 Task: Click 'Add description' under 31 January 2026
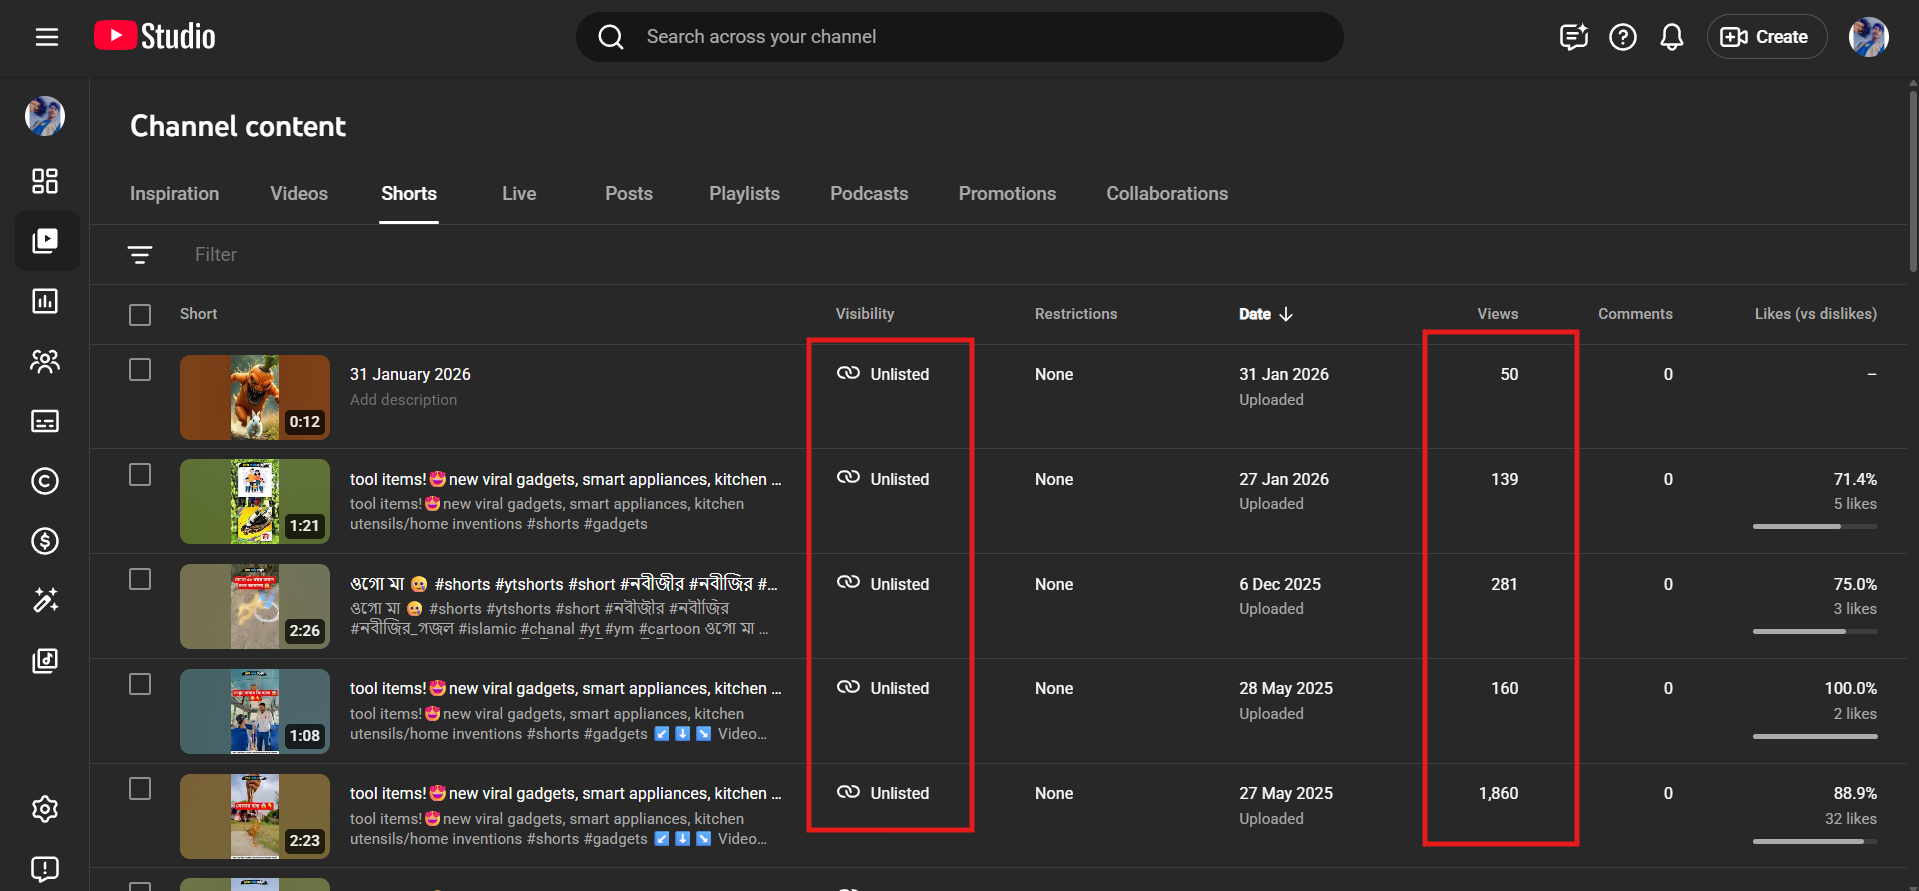click(403, 400)
